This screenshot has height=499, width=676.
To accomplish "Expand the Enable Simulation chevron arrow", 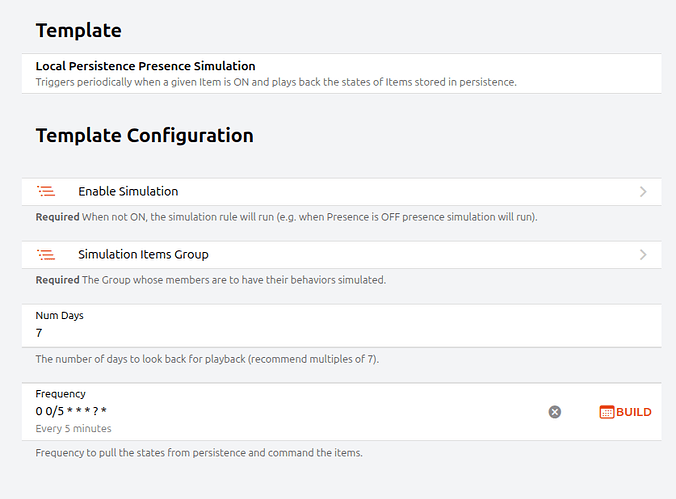I will [x=642, y=191].
